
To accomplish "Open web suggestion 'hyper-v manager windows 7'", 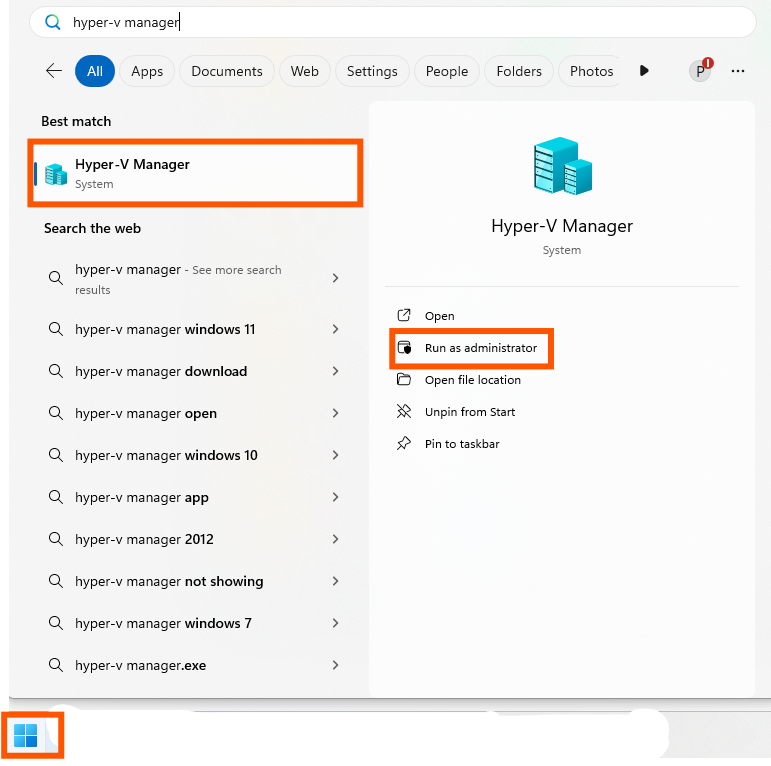I will click(x=195, y=623).
